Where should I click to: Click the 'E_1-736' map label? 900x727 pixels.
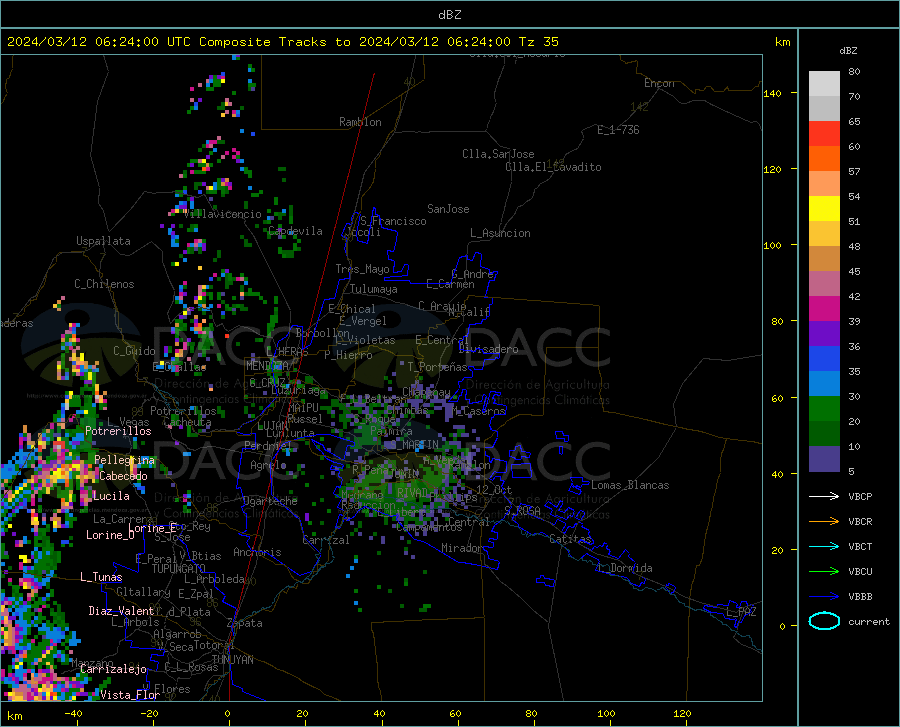(618, 130)
